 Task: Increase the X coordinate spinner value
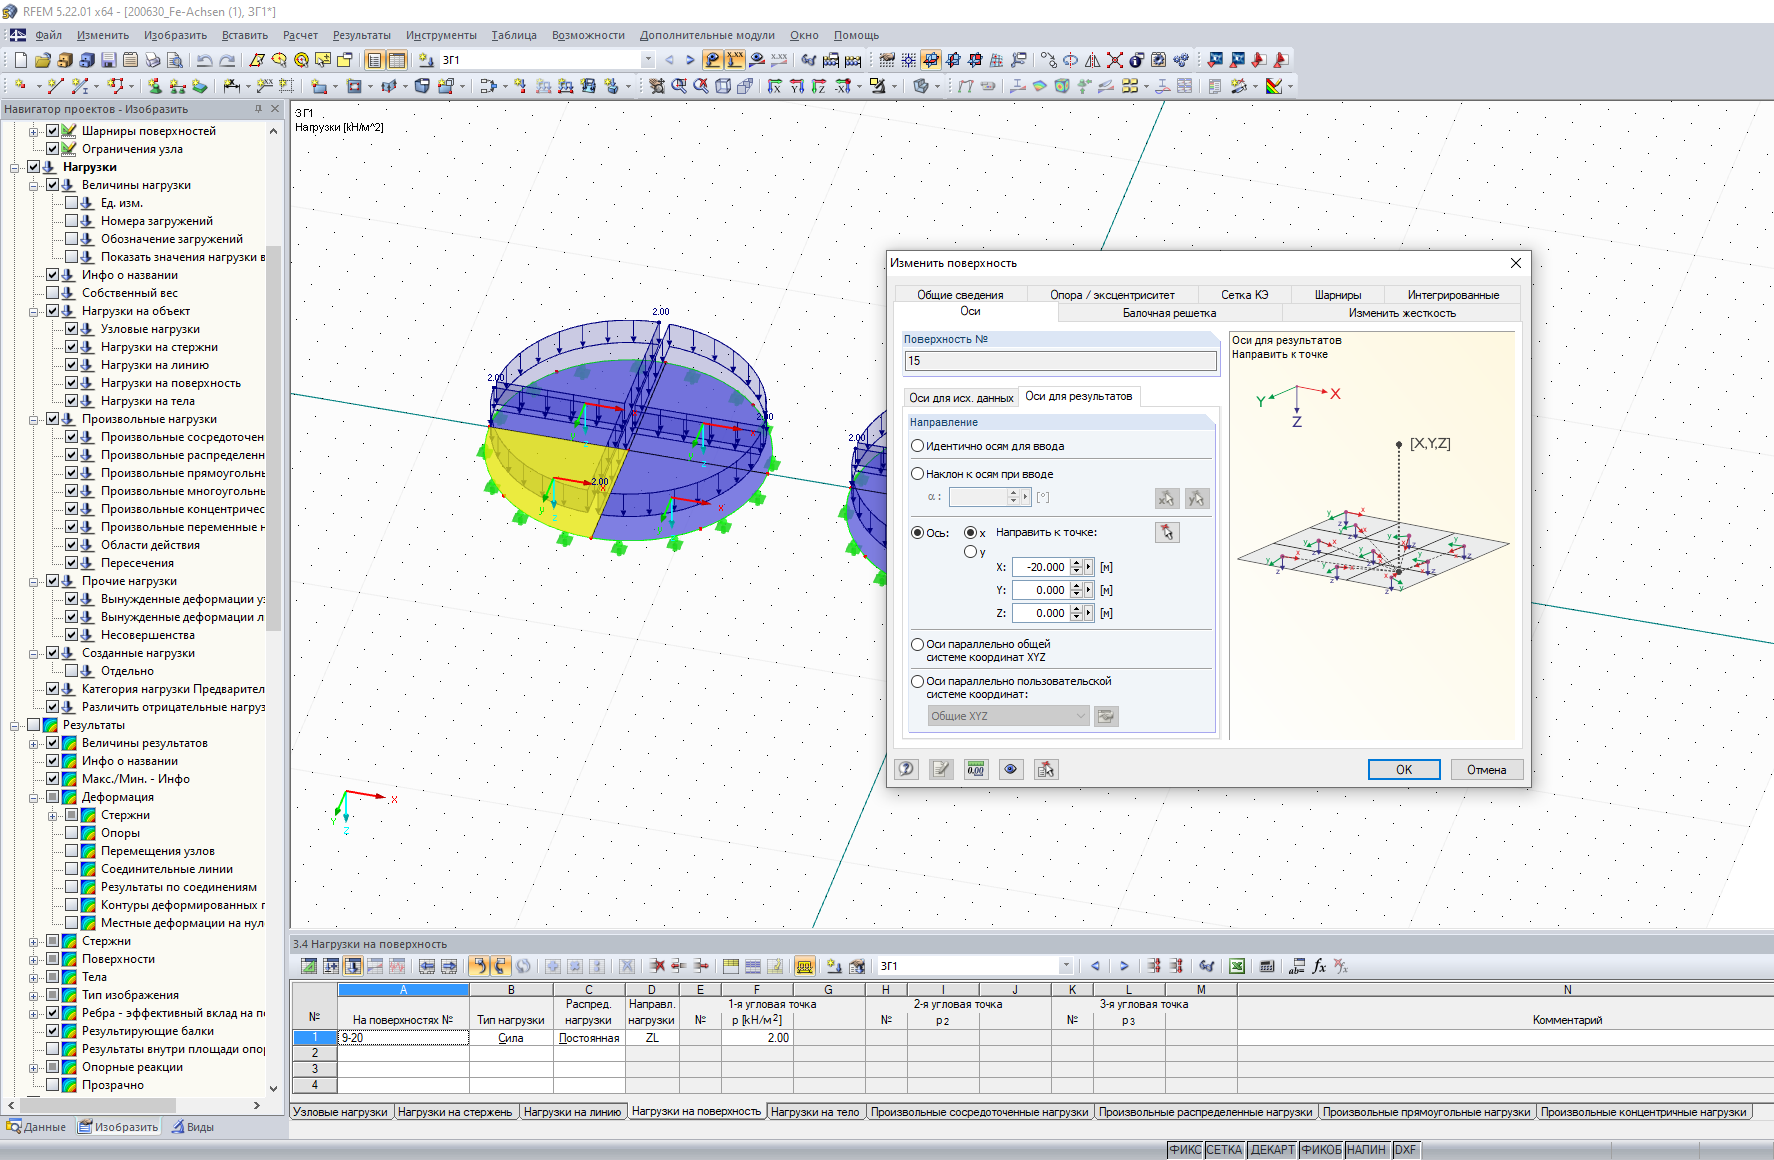click(1076, 563)
